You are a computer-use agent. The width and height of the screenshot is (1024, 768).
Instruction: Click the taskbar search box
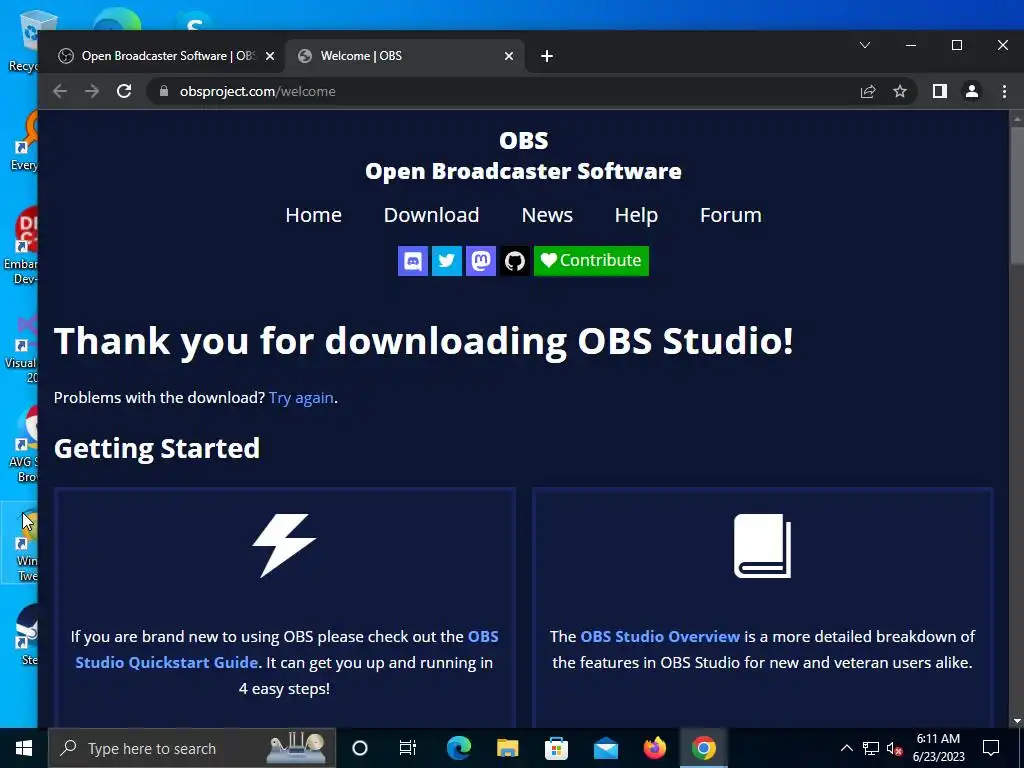tap(192, 748)
